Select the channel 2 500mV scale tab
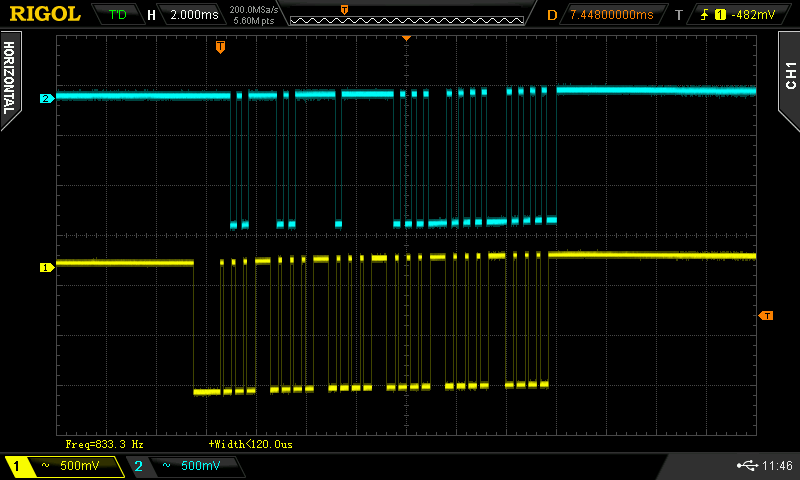800x480 pixels. tap(186, 466)
